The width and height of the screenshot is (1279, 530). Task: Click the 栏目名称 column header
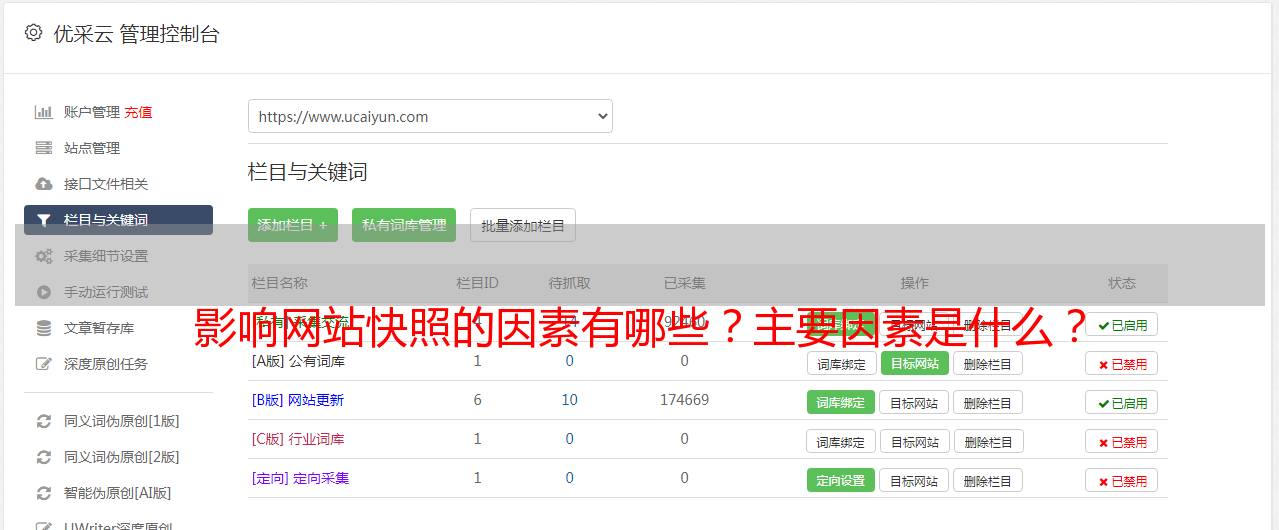(280, 283)
